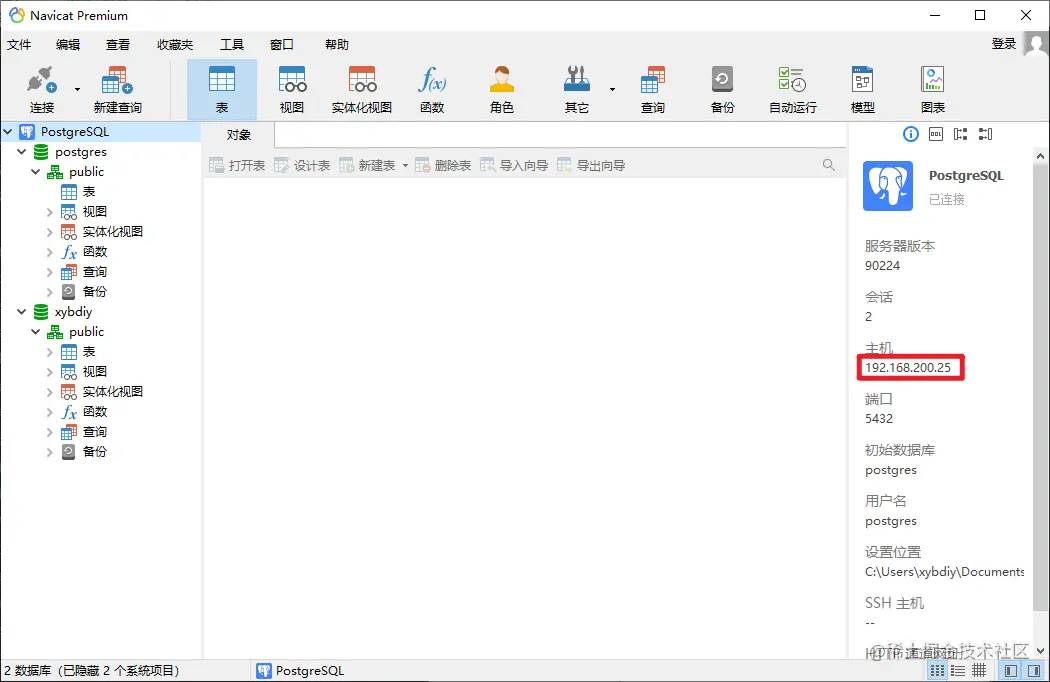Open the 文件 menu

point(19,44)
